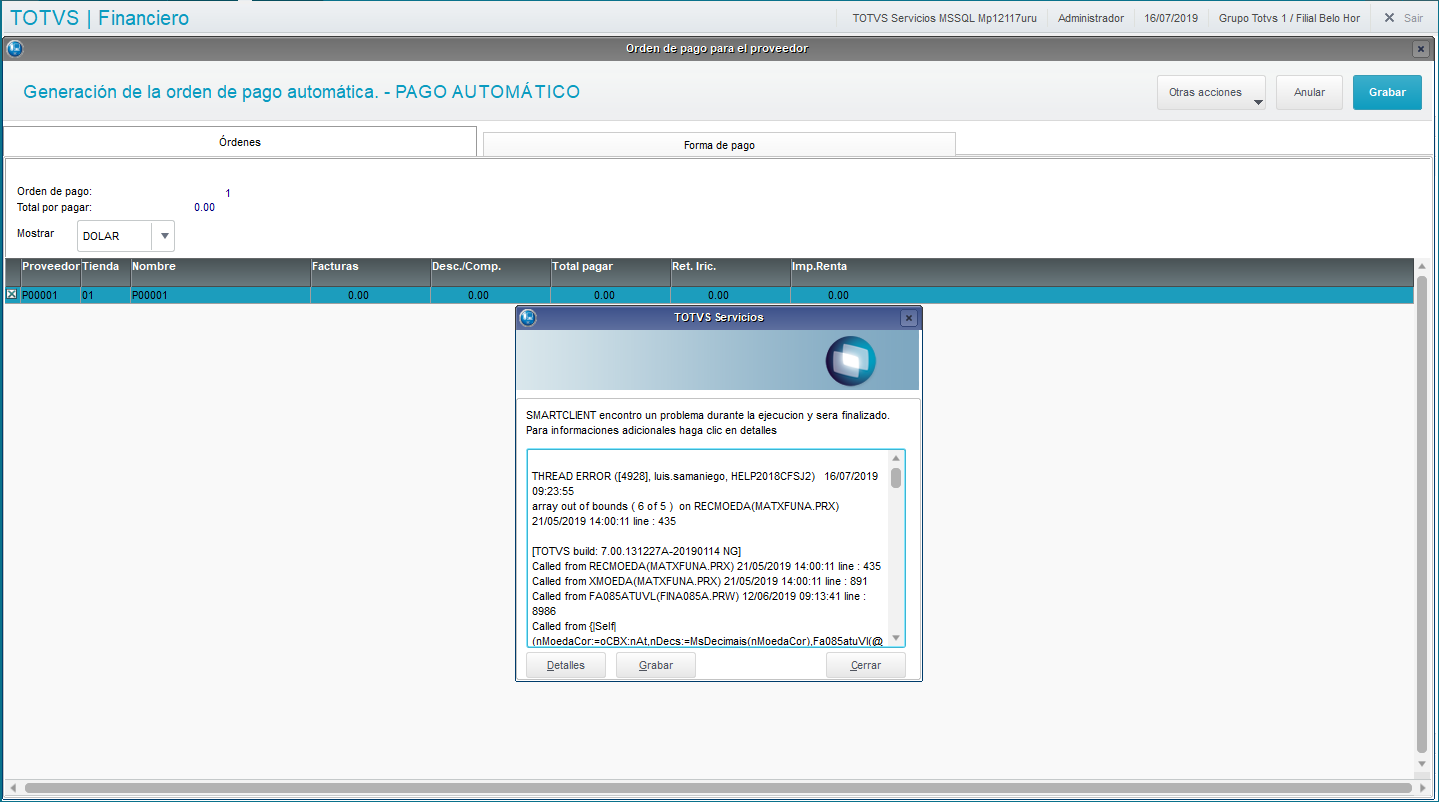Close the Orden de pago window
This screenshot has height=802, width=1439.
[1420, 48]
